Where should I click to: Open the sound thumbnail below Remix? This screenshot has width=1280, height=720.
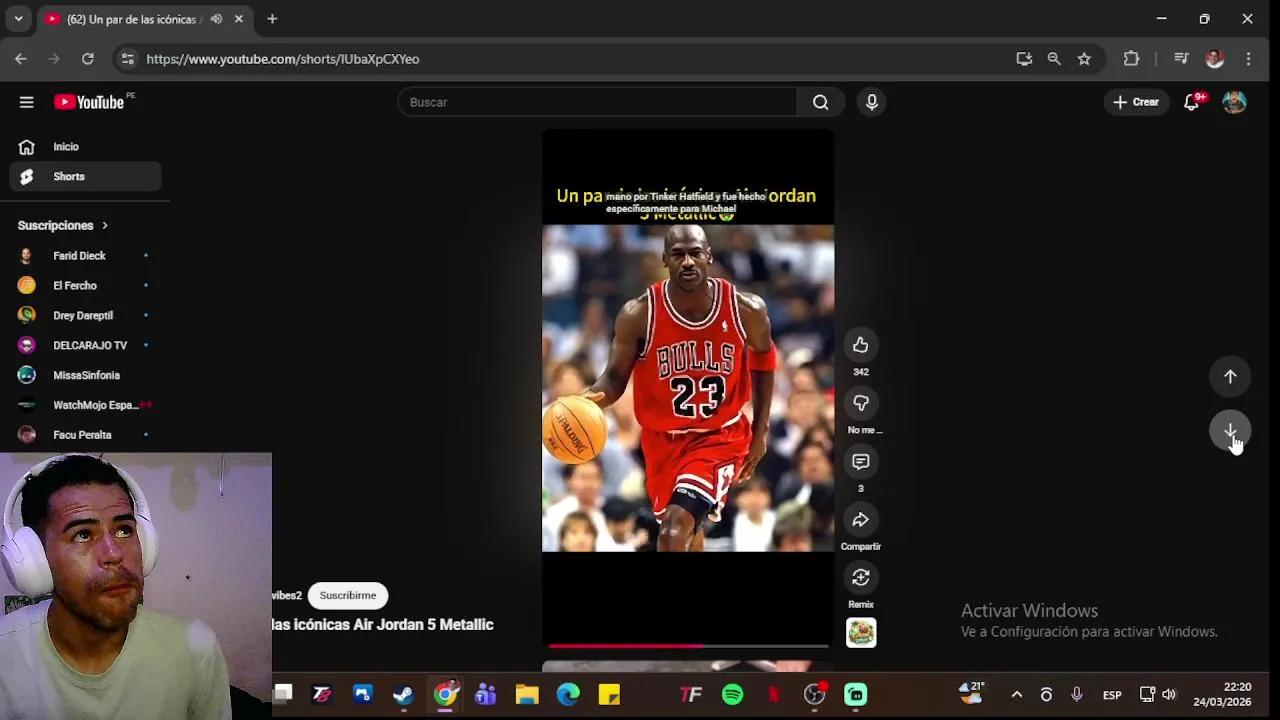861,633
